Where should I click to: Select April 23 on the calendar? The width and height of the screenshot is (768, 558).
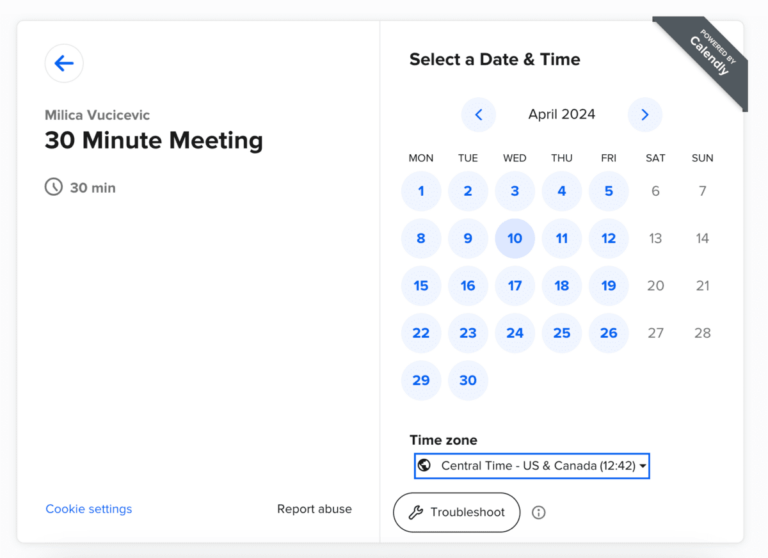(468, 333)
